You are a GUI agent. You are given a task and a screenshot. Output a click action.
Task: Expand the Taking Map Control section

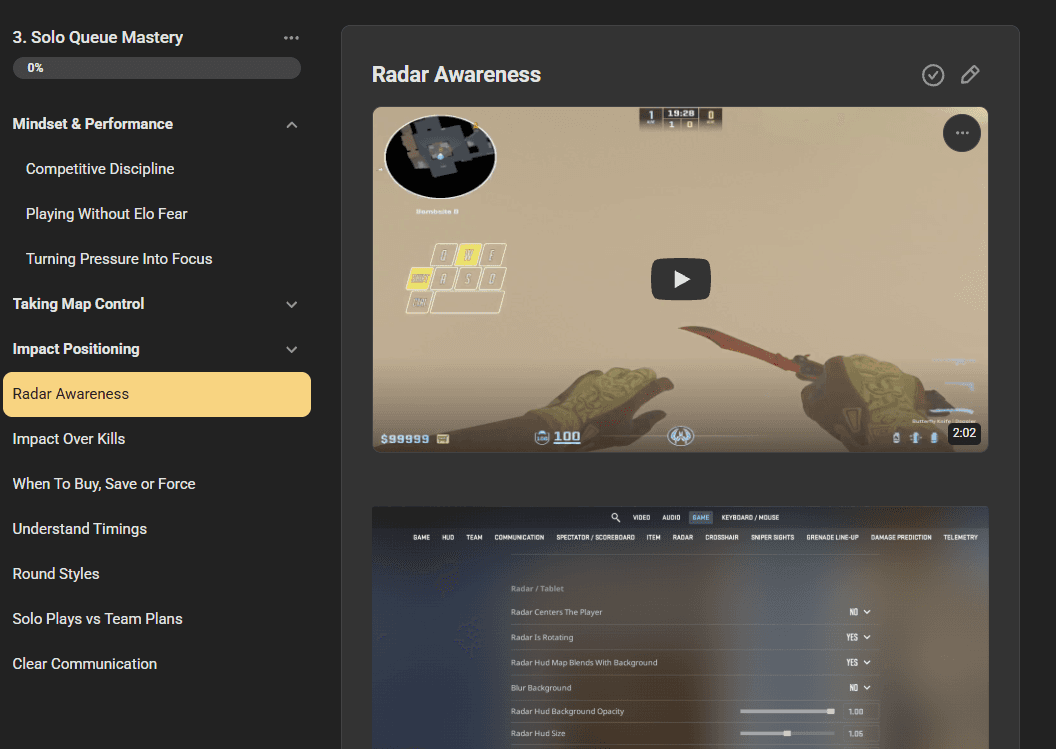coord(292,304)
